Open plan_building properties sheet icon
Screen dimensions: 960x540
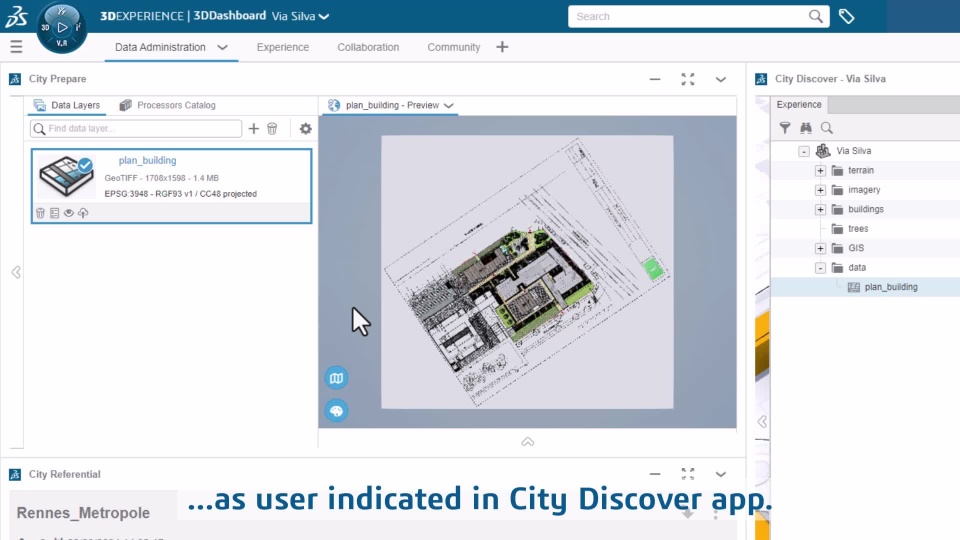pyautogui.click(x=54, y=213)
